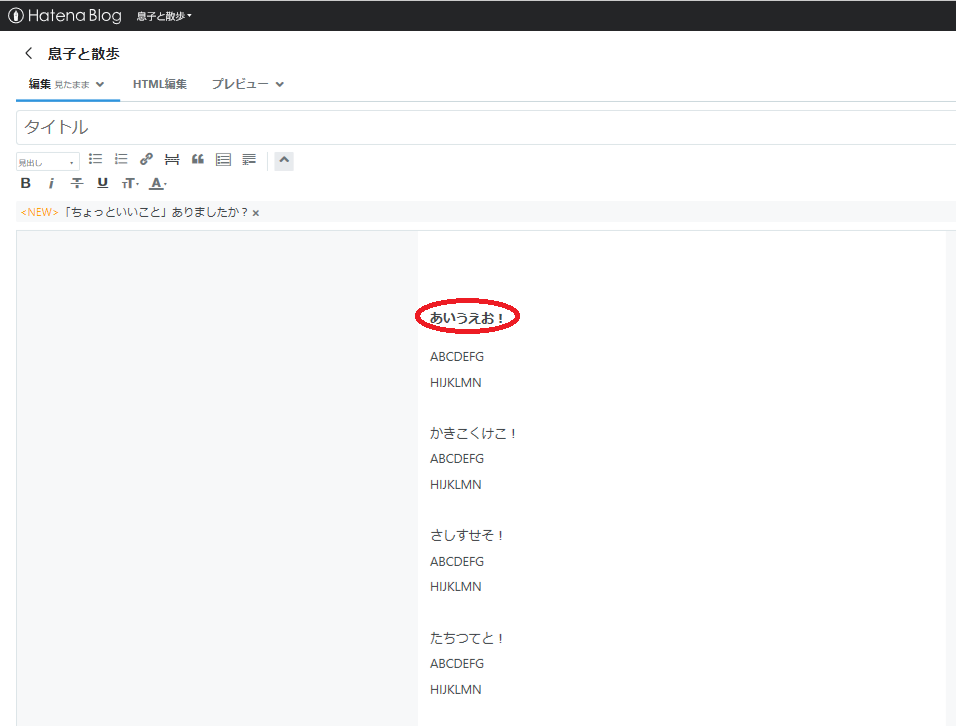965x726 pixels.
Task: Open the insert link tool
Action: coord(146,158)
